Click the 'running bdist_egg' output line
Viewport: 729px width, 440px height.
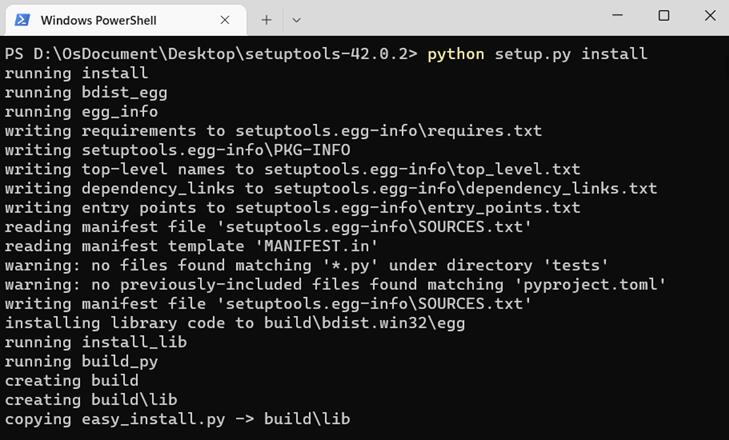[86, 92]
